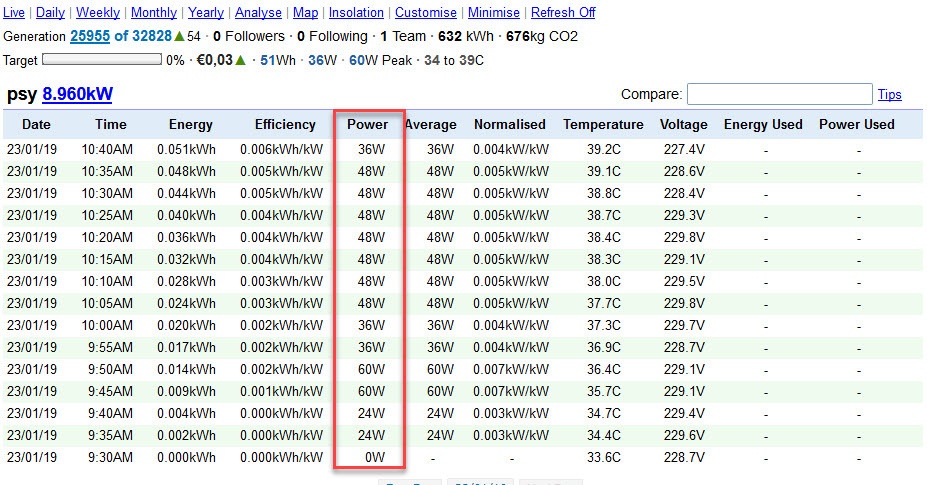The height and width of the screenshot is (485, 927).
Task: Select the 0.051kWh energy cell
Action: pos(186,150)
